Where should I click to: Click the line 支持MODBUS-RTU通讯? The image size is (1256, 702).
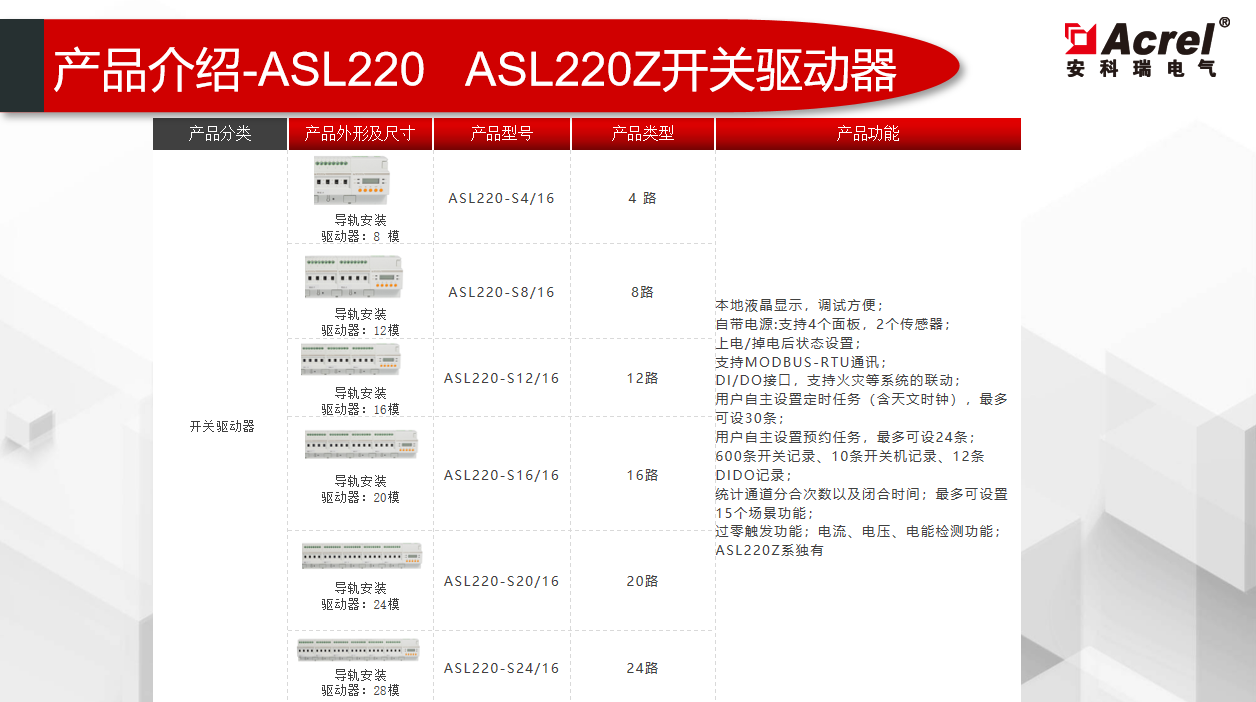point(801,362)
